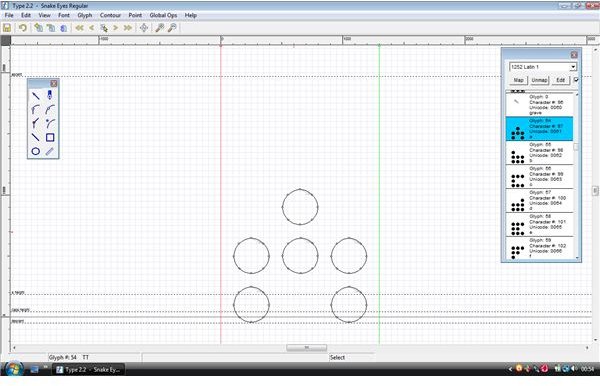Click the horizontal scrollbar thumb below the canvas

tap(307, 347)
